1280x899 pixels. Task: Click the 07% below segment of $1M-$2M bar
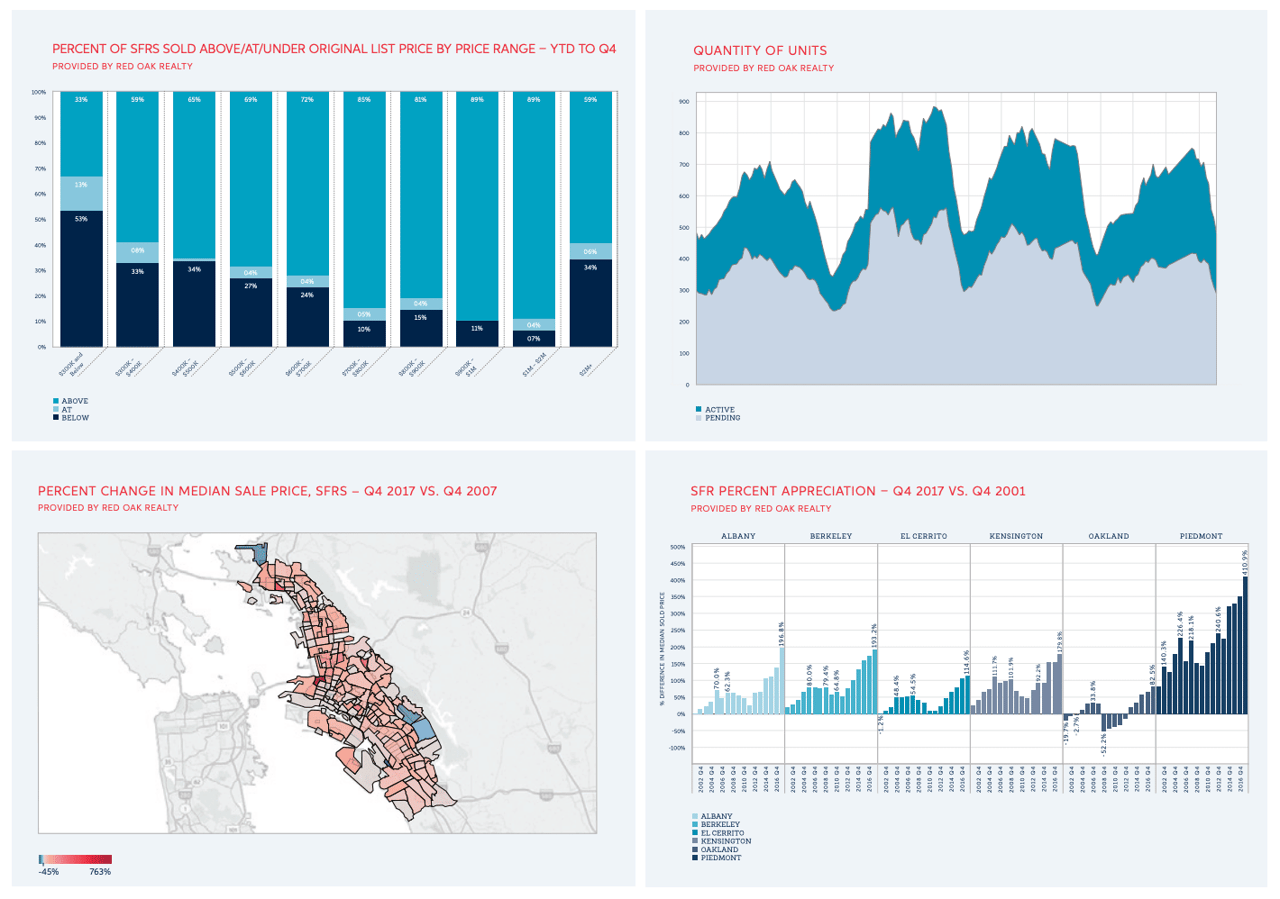pos(534,338)
